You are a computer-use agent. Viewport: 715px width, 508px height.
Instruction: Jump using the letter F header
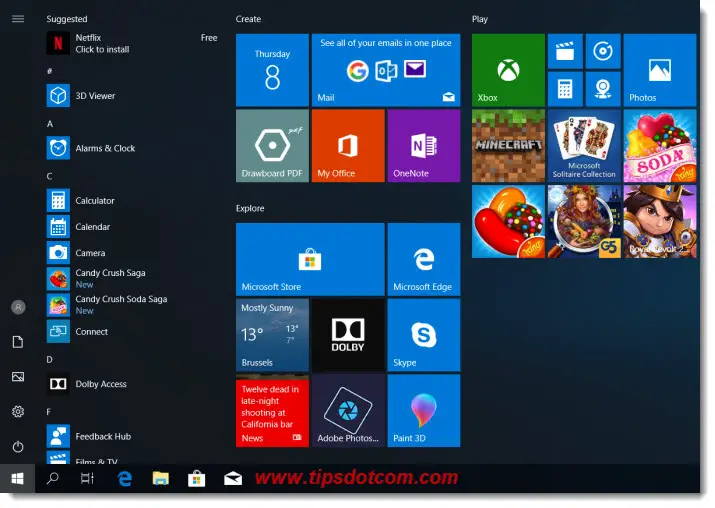(48, 412)
